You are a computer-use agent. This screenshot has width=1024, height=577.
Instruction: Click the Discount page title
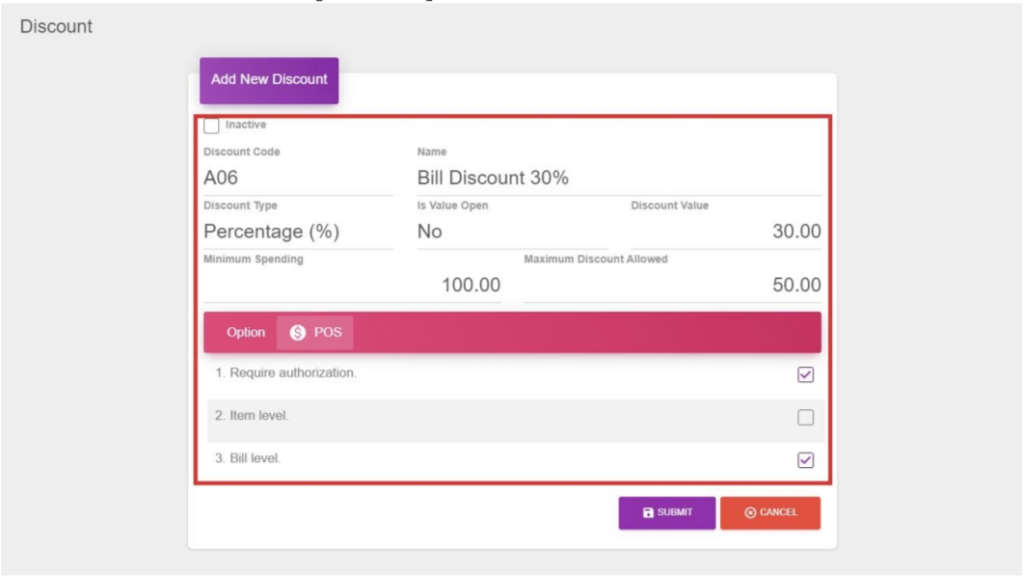coord(56,27)
